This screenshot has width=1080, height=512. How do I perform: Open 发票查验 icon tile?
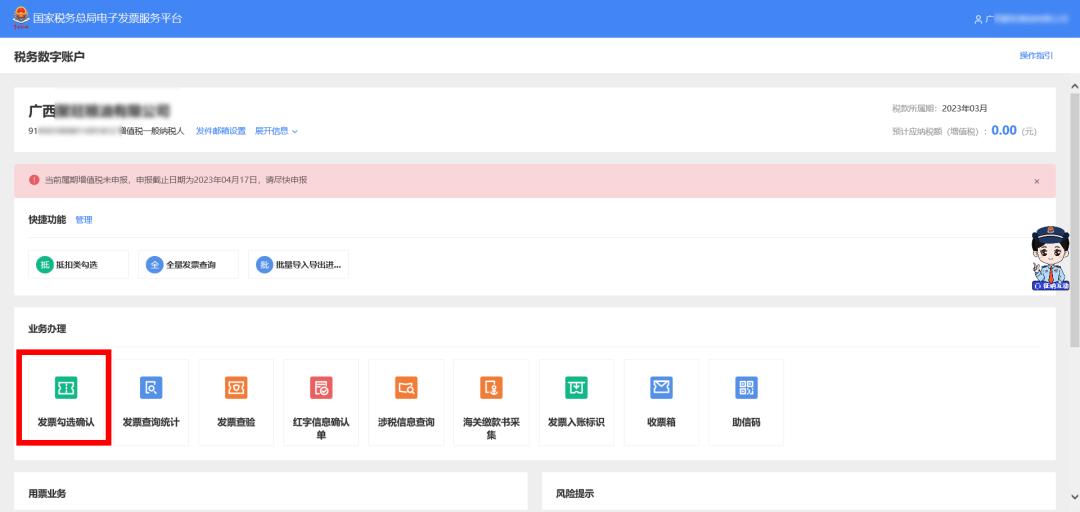(x=236, y=402)
